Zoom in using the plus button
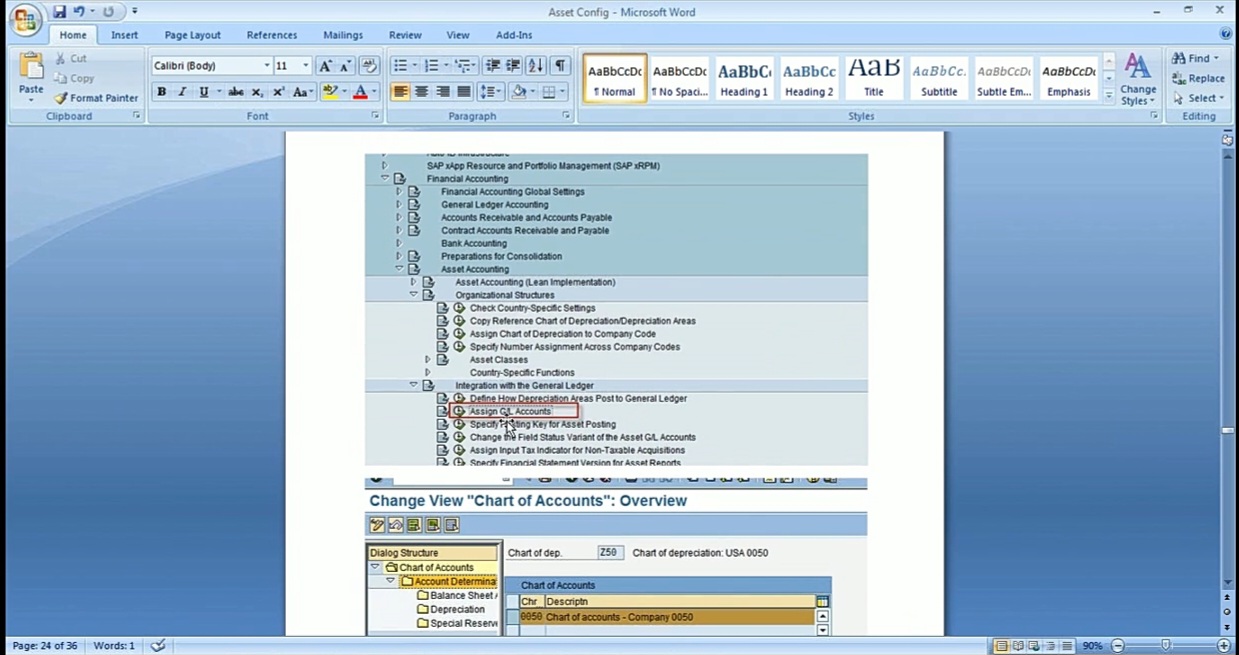Screen dimensions: 1239x655 pos(1224,646)
